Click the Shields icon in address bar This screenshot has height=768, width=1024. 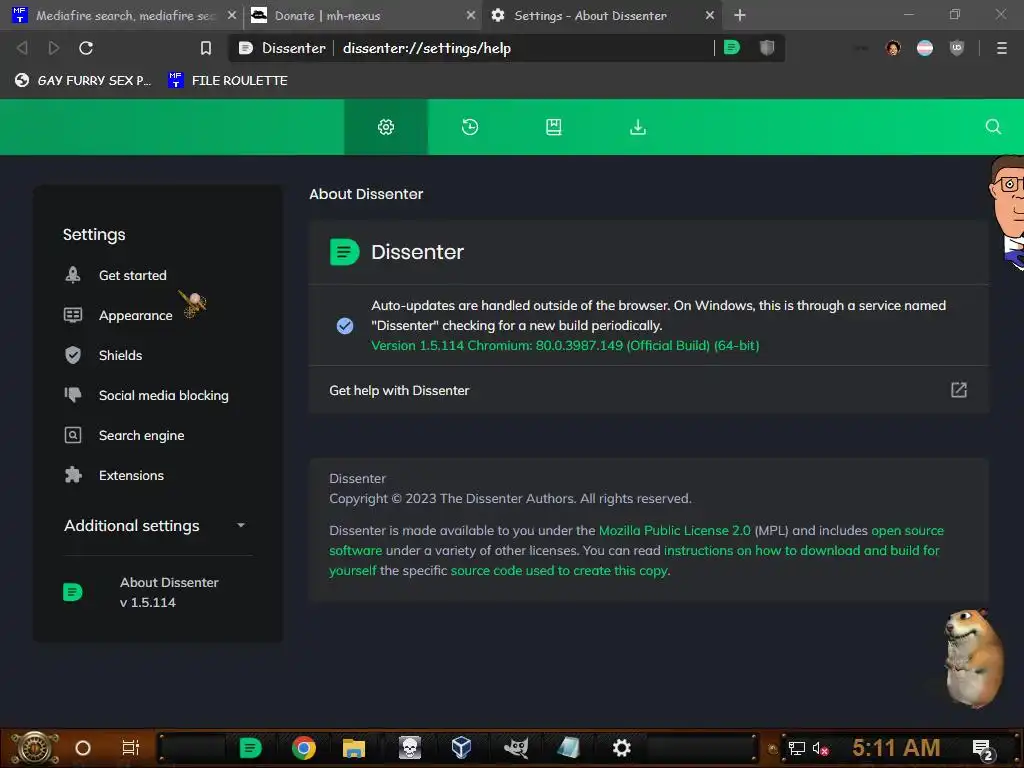pos(767,47)
